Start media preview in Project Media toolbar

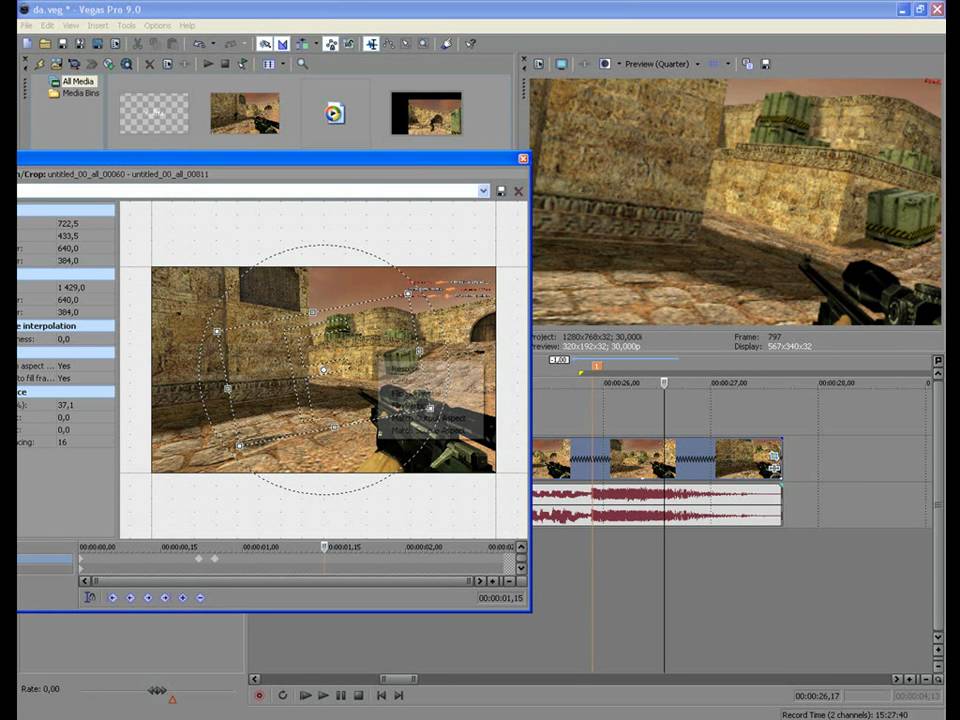[208, 64]
